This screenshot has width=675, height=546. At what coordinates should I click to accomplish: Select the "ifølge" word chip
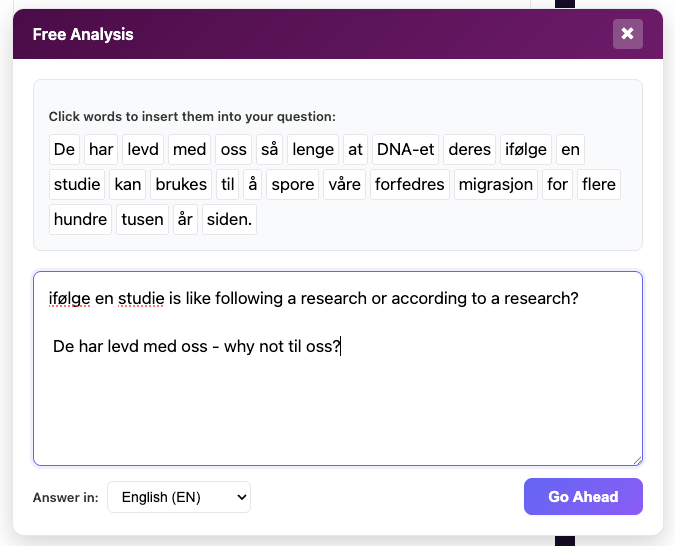[524, 150]
